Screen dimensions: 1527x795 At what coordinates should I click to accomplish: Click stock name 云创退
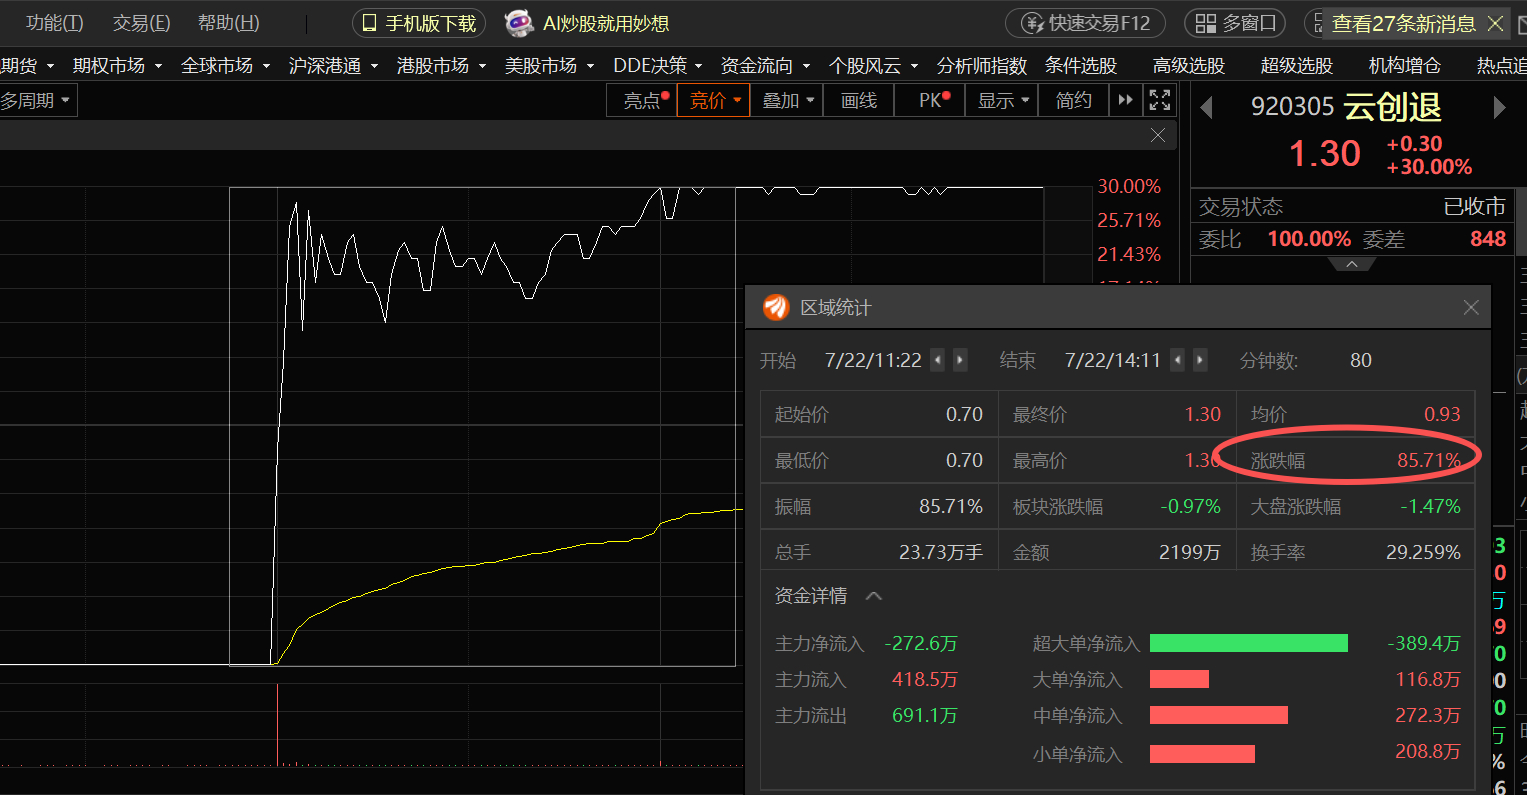(x=1393, y=107)
